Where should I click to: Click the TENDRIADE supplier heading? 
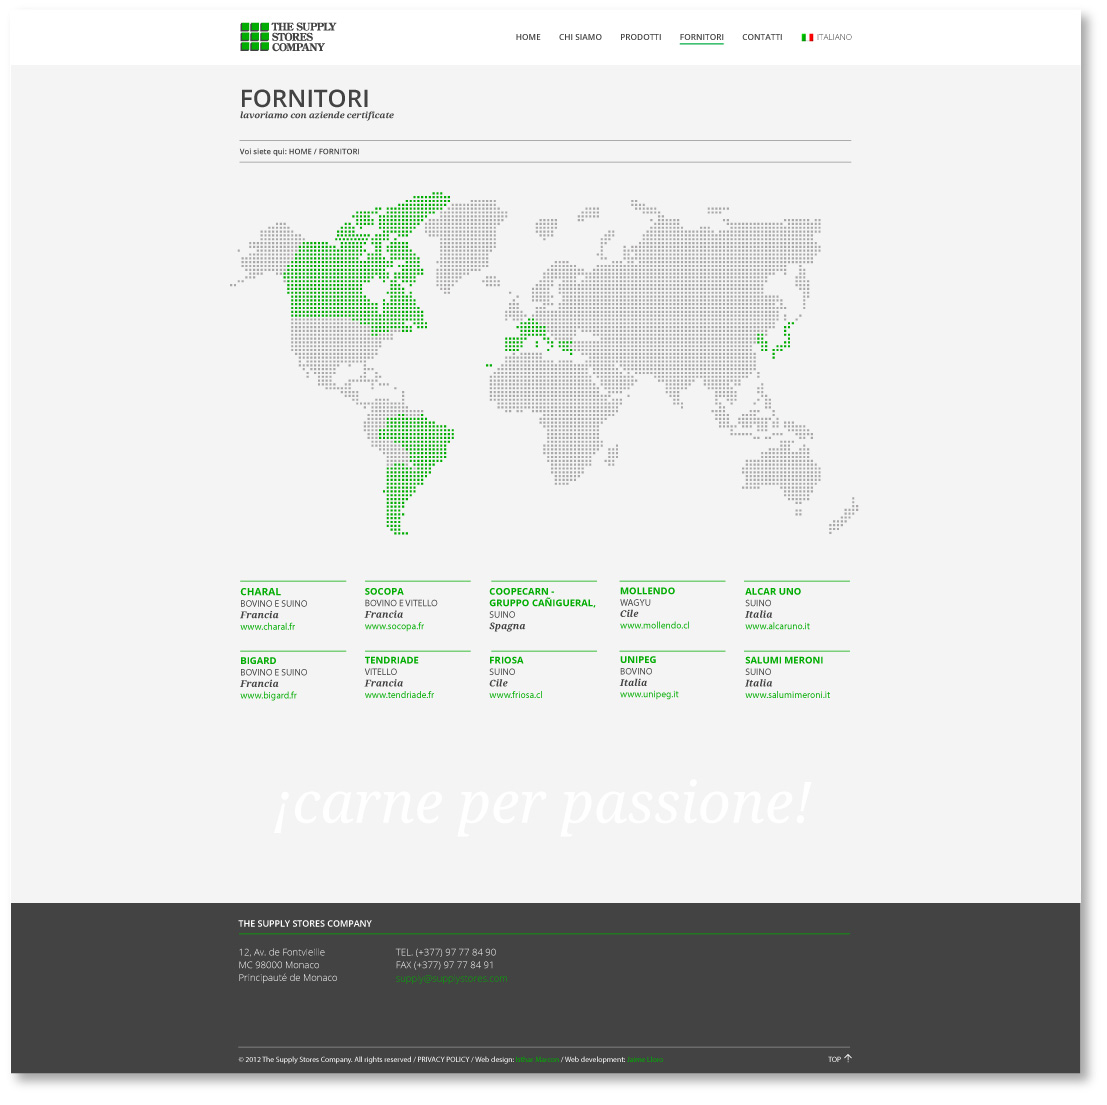[391, 660]
